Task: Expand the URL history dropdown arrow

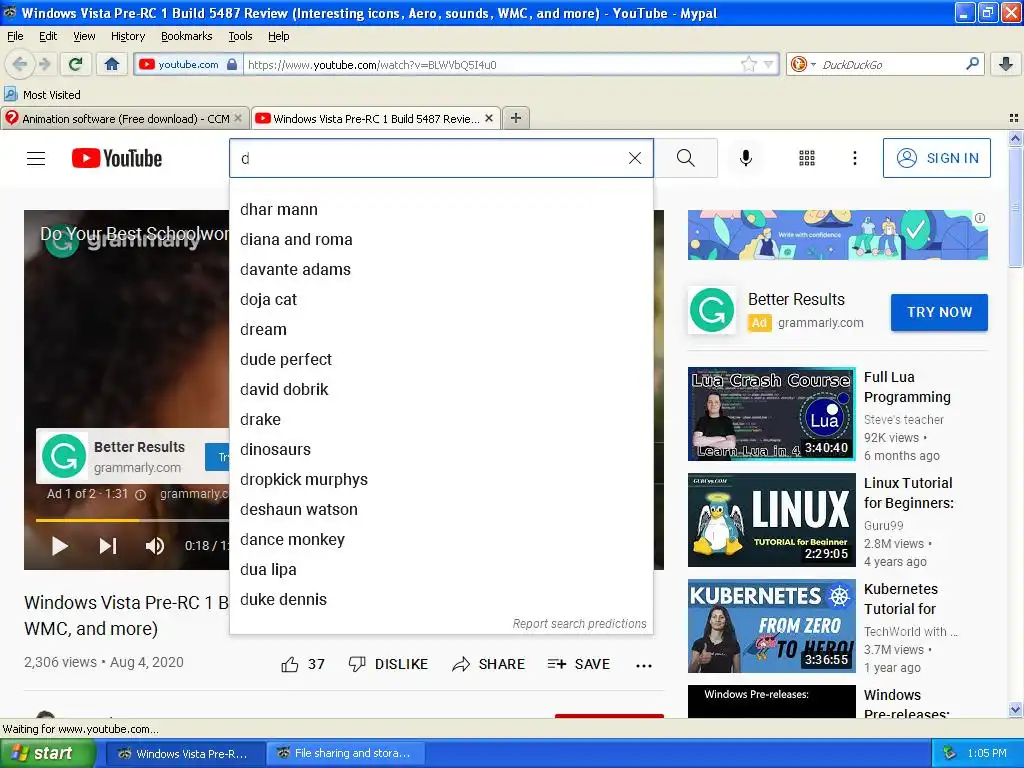Action: pyautogui.click(x=769, y=64)
